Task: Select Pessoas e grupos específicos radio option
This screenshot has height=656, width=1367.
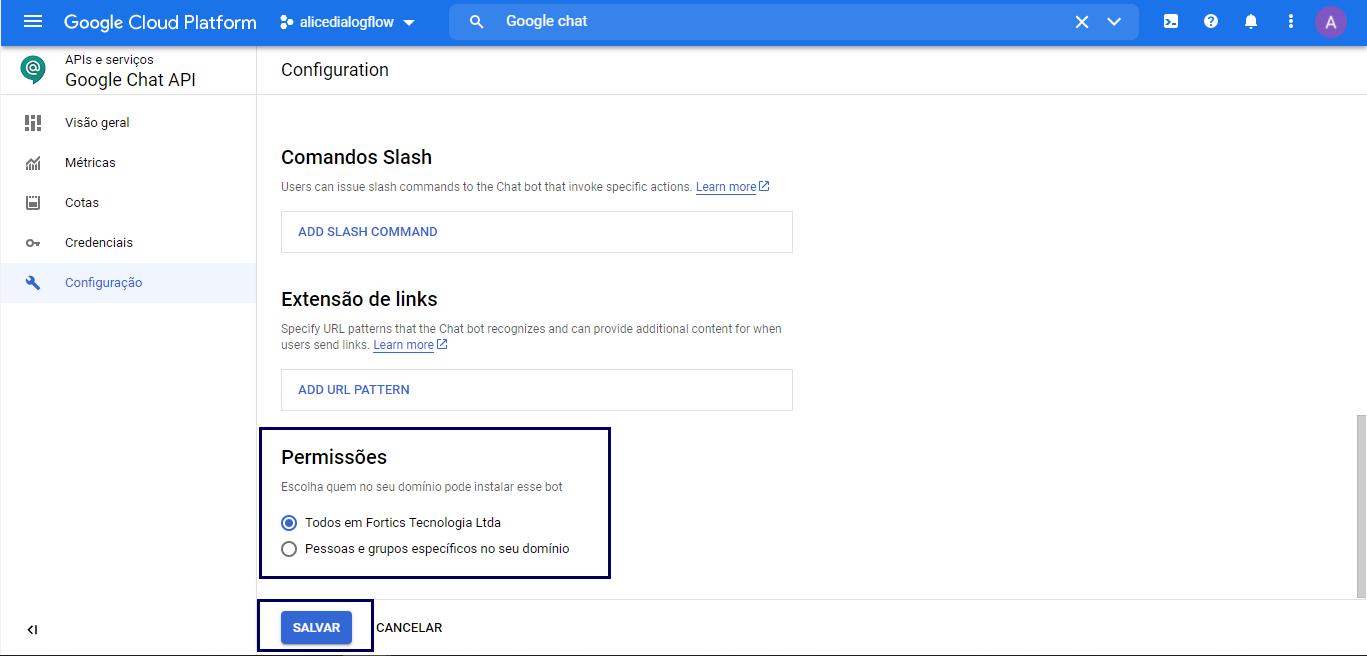Action: pyautogui.click(x=289, y=549)
